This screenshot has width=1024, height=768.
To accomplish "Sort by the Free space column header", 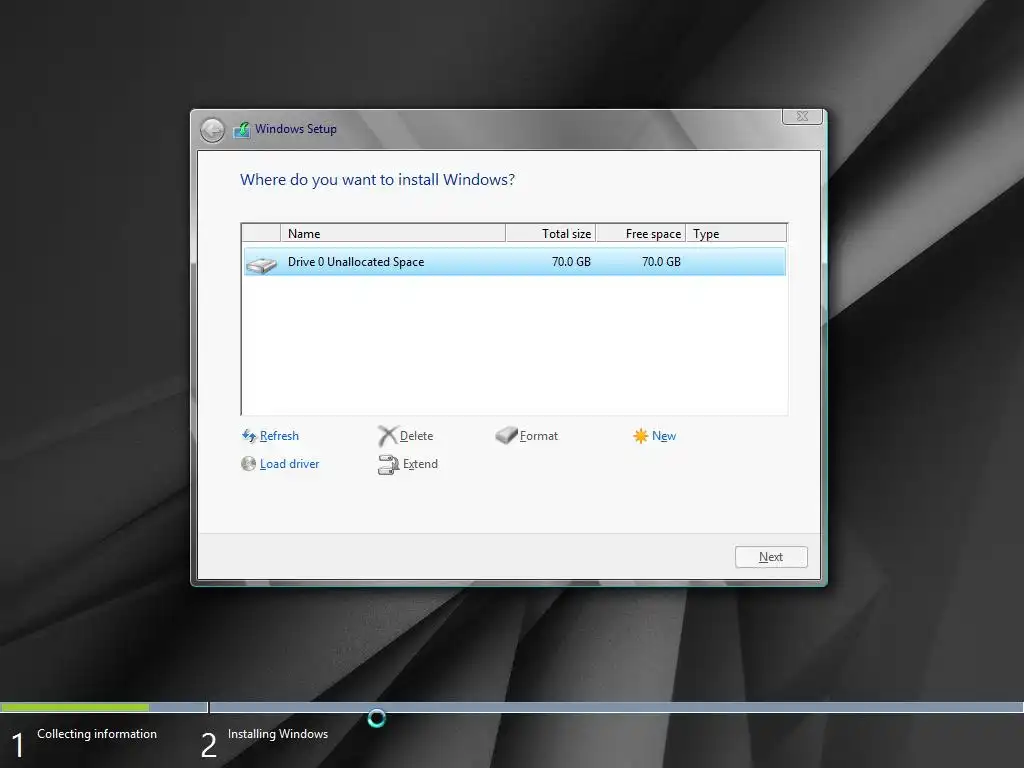I will (x=641, y=233).
